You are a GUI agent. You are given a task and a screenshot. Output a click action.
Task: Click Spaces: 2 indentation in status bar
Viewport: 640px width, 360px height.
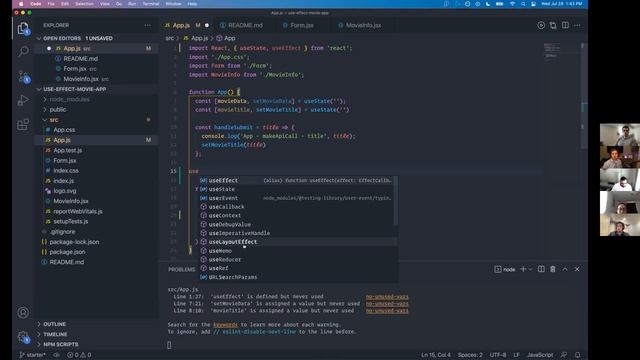470,355
